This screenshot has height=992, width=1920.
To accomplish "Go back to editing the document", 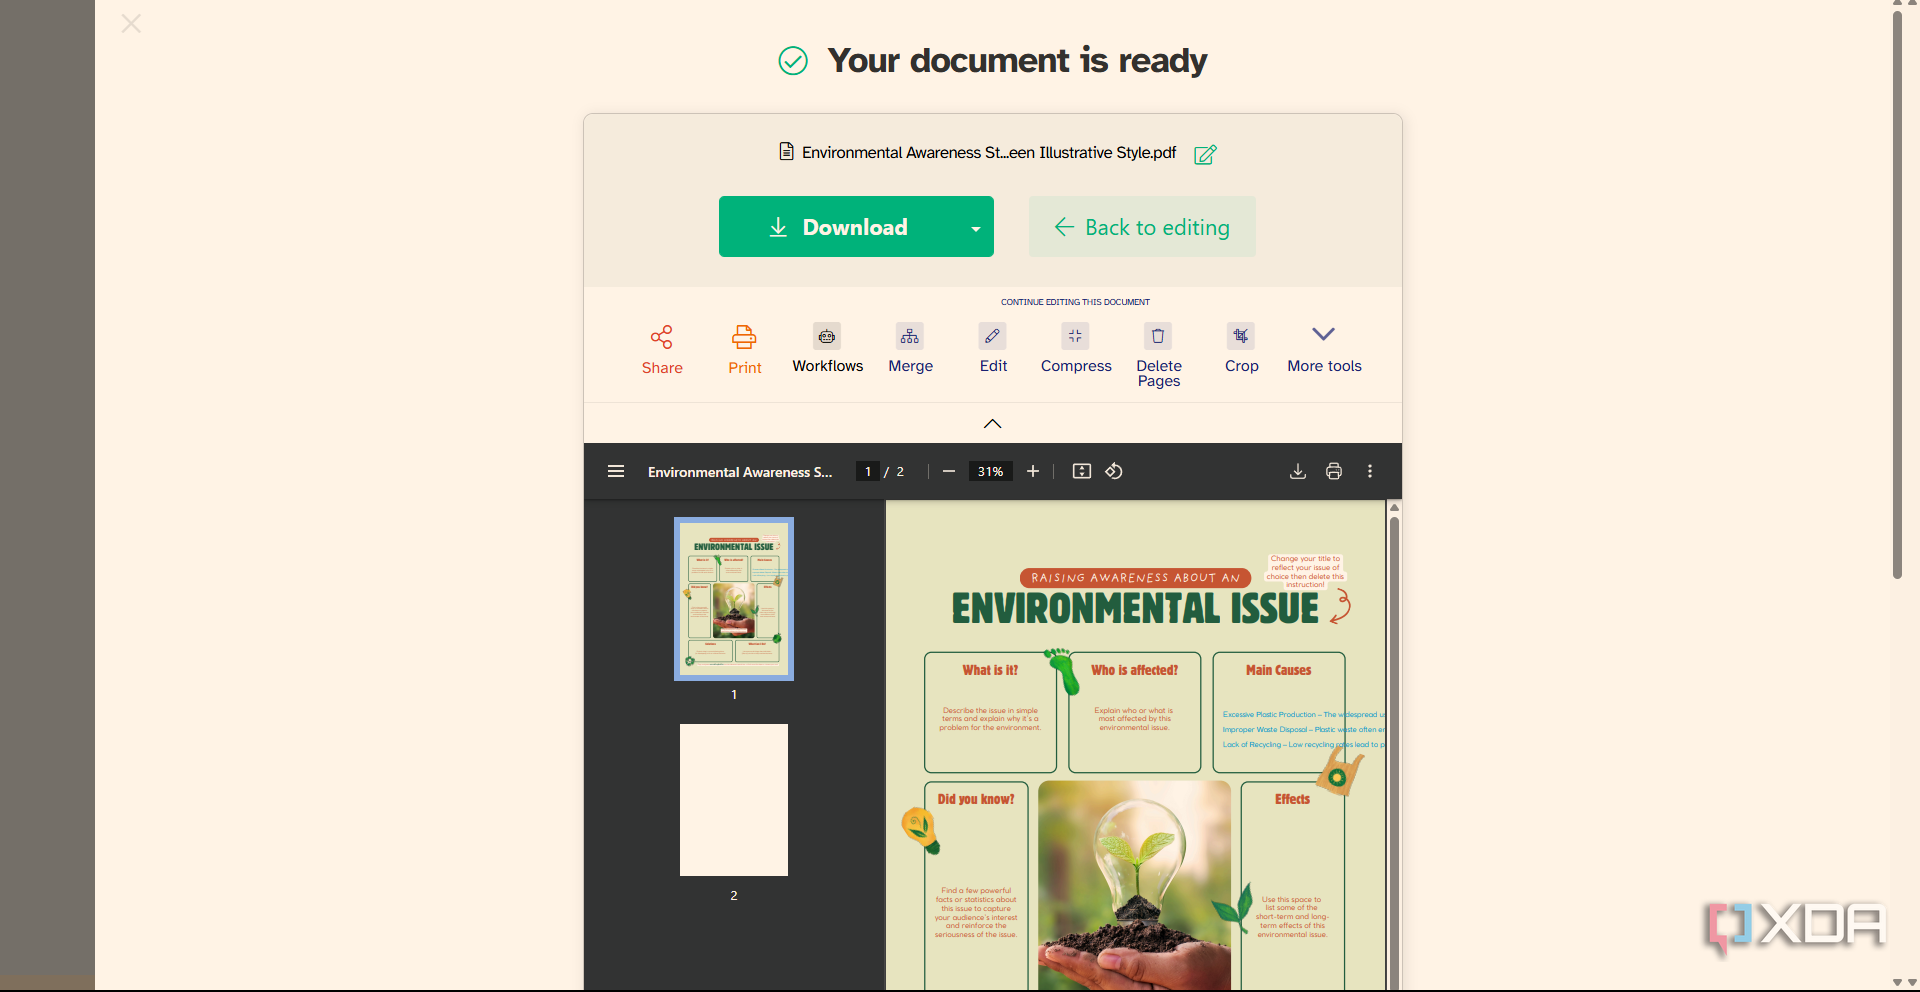I will (1142, 227).
